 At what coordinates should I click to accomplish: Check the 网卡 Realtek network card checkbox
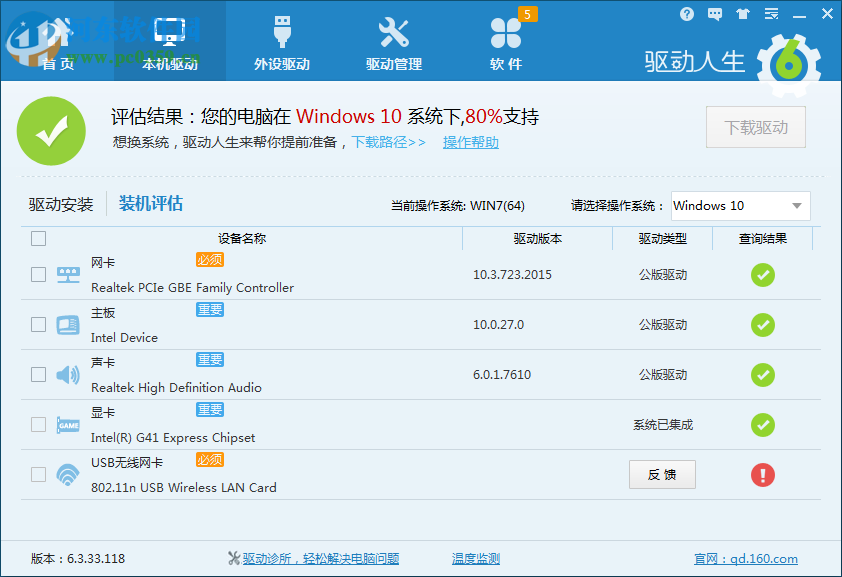coord(38,274)
